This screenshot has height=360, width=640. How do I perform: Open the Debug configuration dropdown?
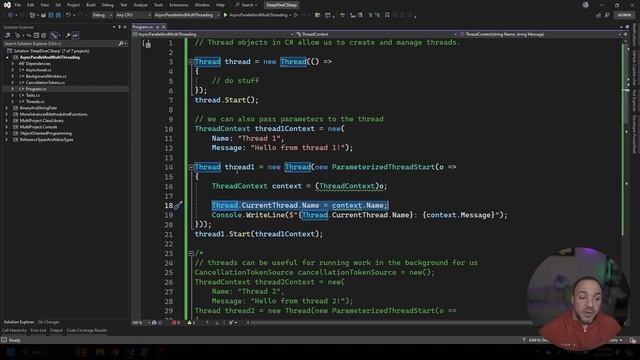coord(102,15)
